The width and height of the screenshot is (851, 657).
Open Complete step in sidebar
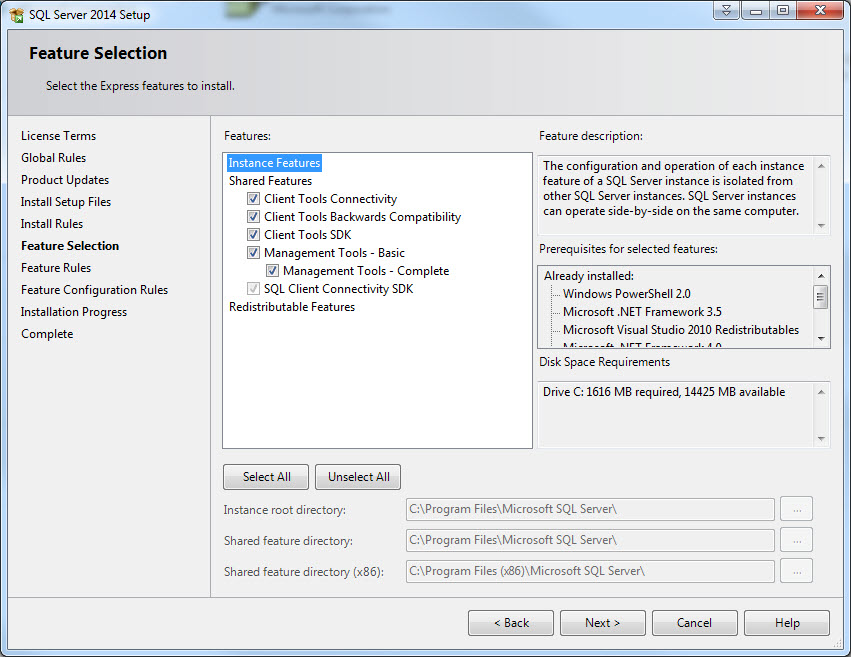point(47,334)
